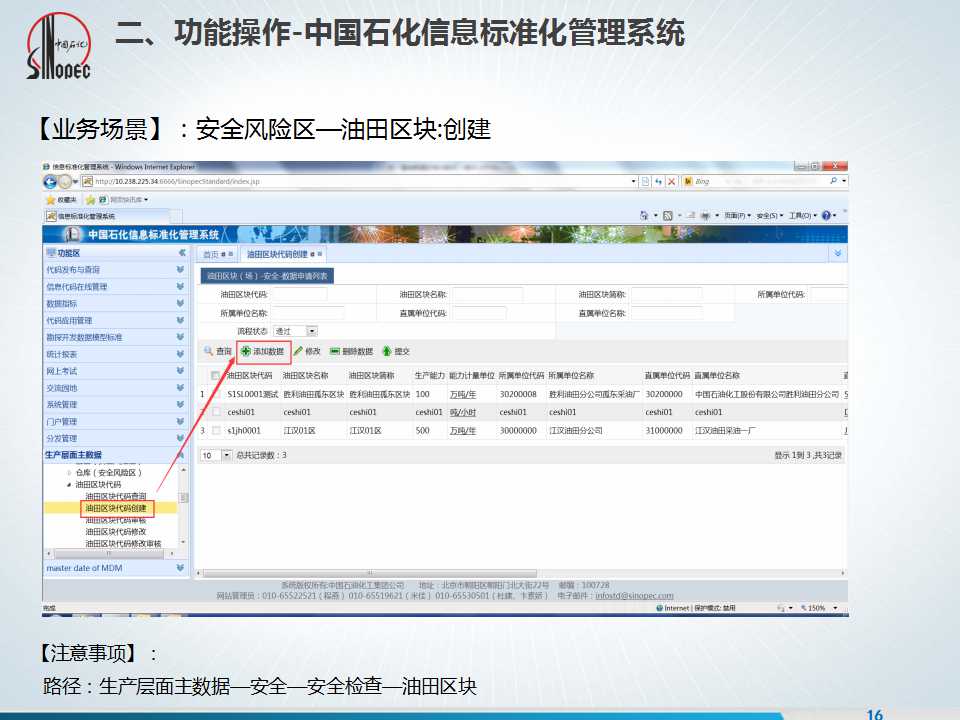Viewport: 960px width, 720px height.
Task: Toggle the select-all checkbox in table header
Action: pyautogui.click(x=215, y=375)
